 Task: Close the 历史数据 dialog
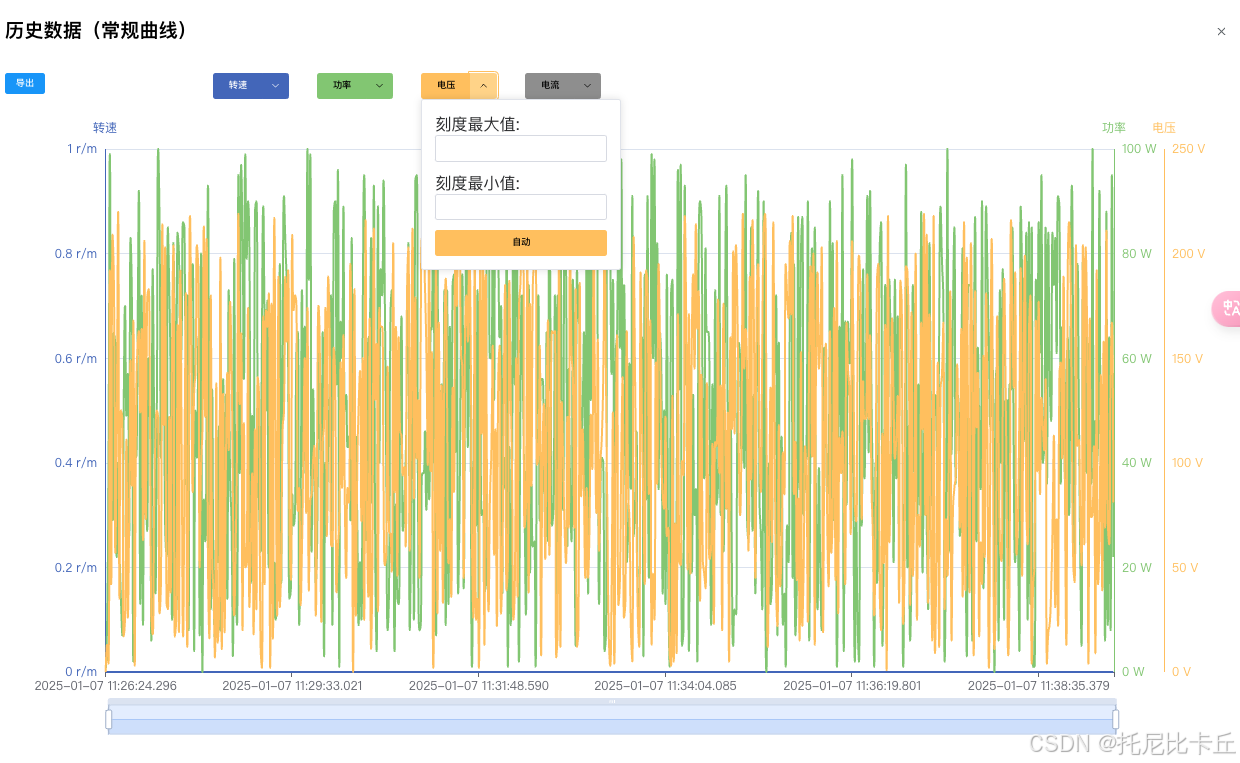click(1221, 31)
